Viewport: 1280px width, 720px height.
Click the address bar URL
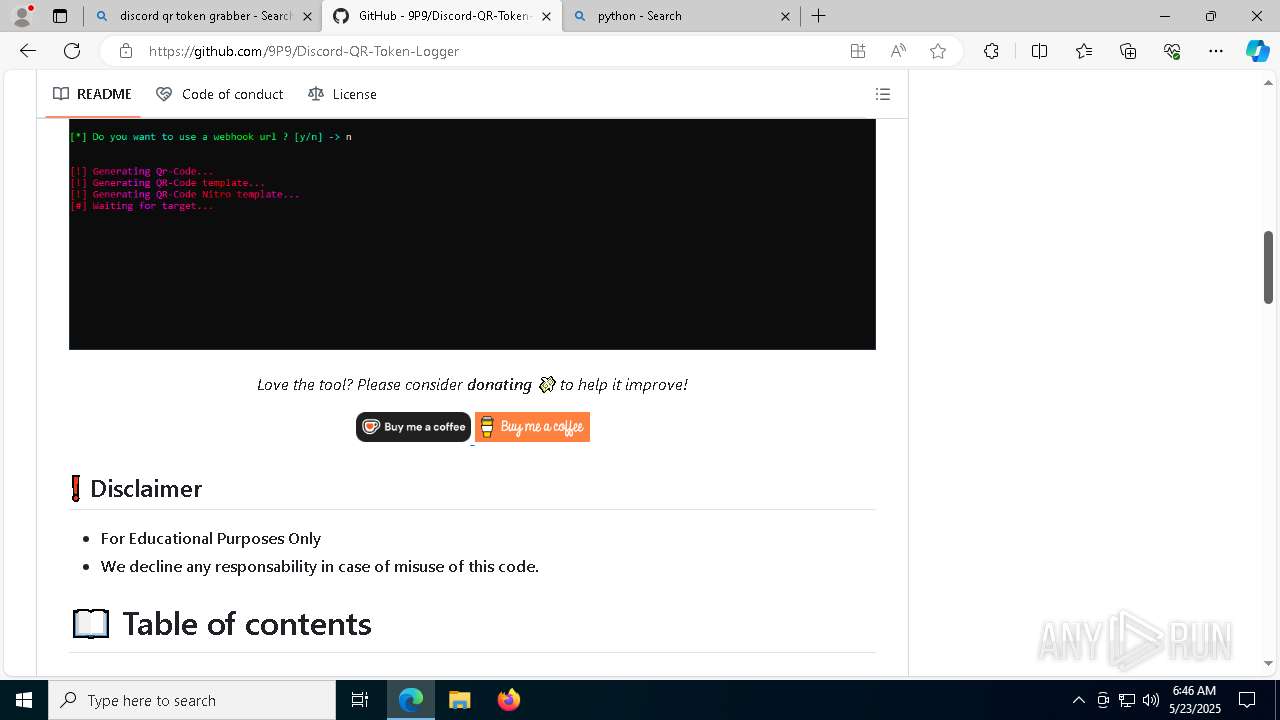(x=304, y=51)
